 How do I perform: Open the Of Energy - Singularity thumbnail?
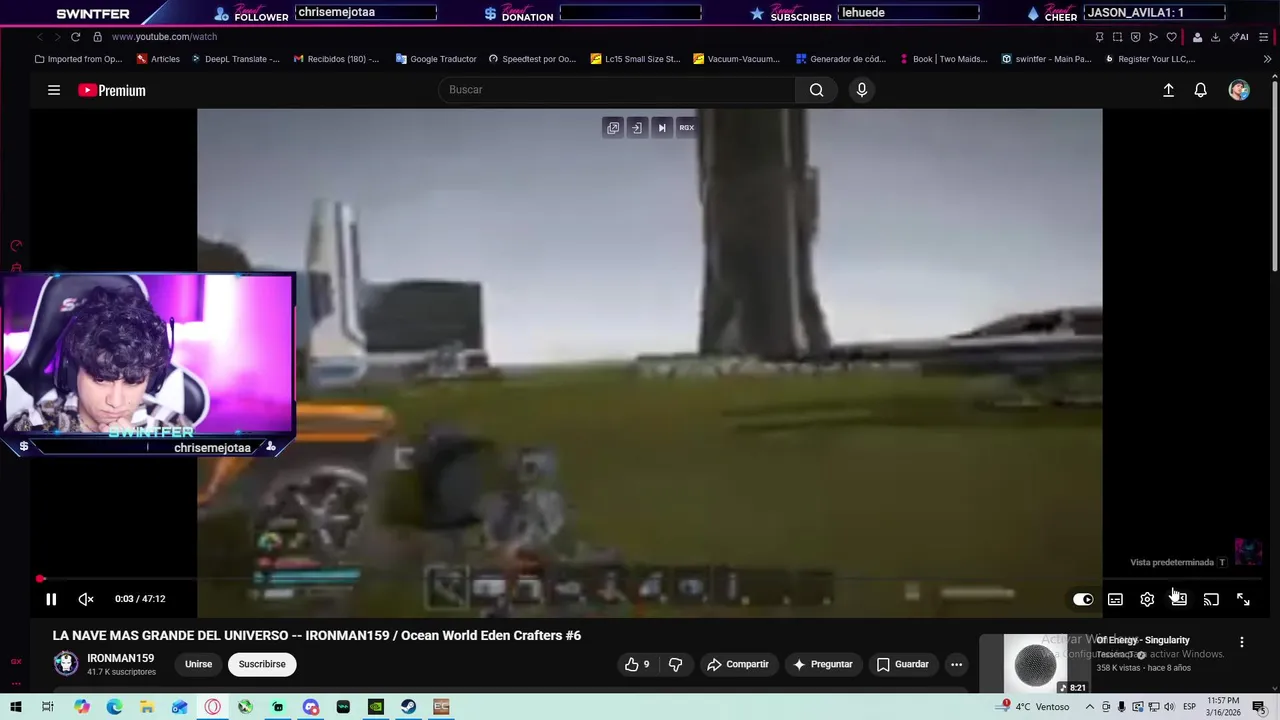1035,663
